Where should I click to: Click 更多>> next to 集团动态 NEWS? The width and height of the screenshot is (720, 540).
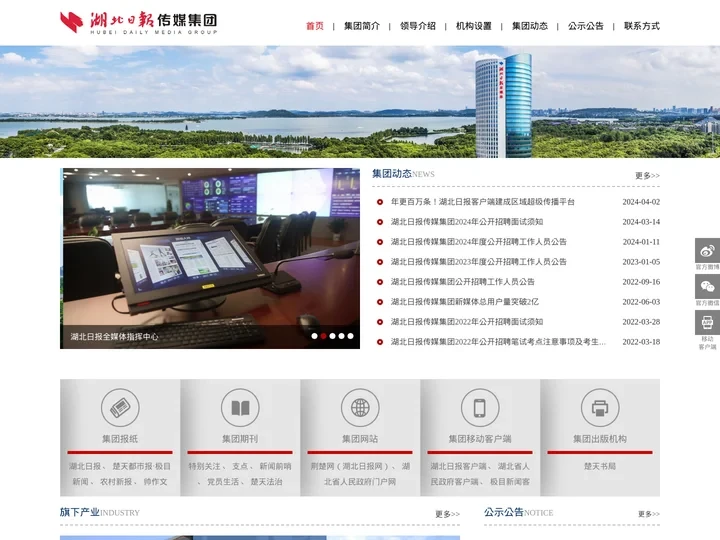(x=647, y=175)
